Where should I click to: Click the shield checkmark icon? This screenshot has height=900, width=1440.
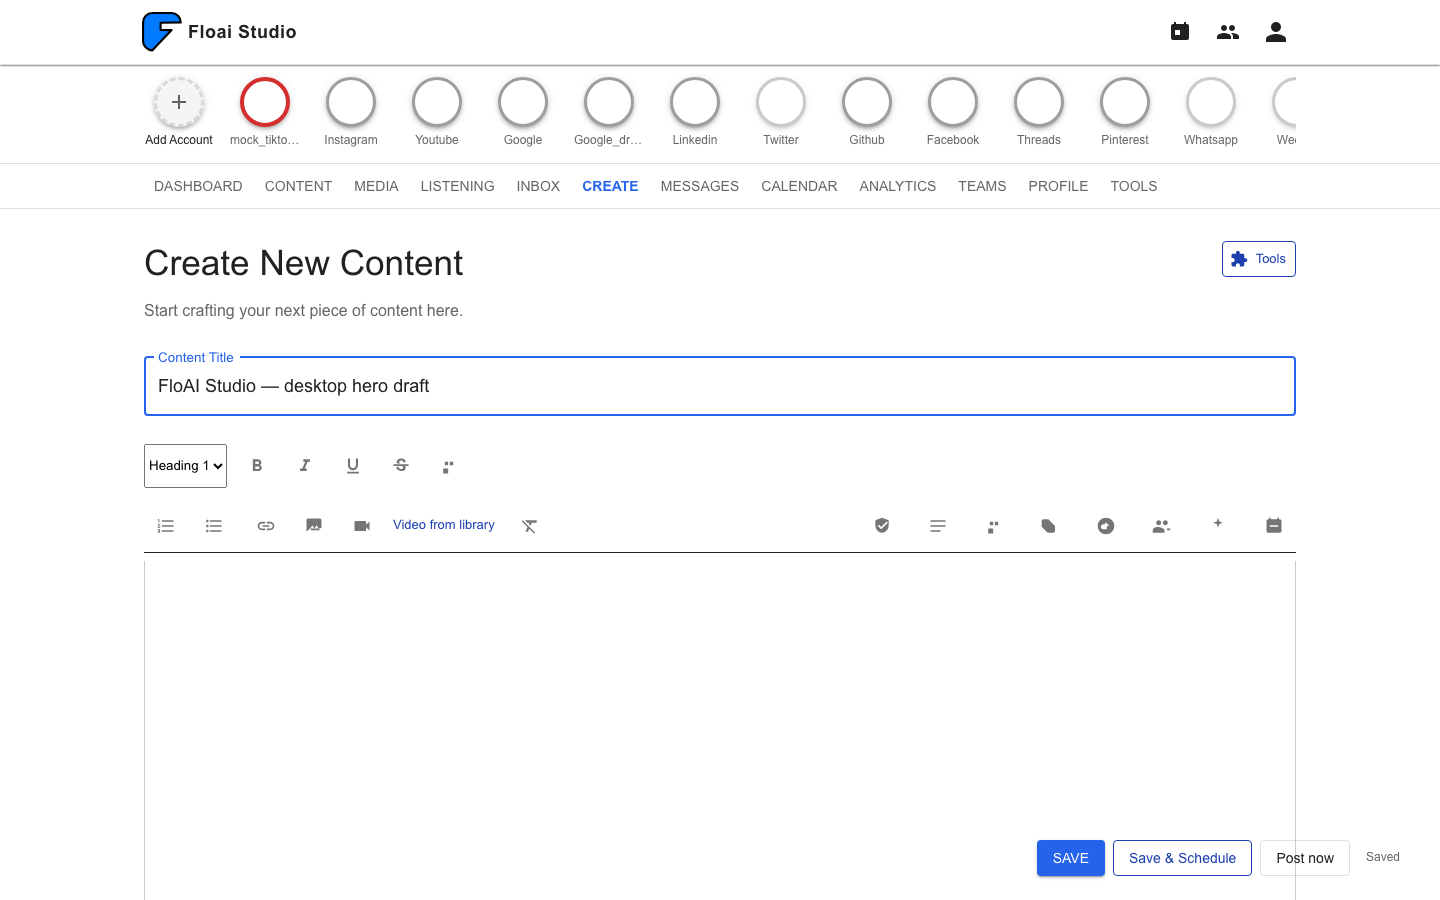882,526
